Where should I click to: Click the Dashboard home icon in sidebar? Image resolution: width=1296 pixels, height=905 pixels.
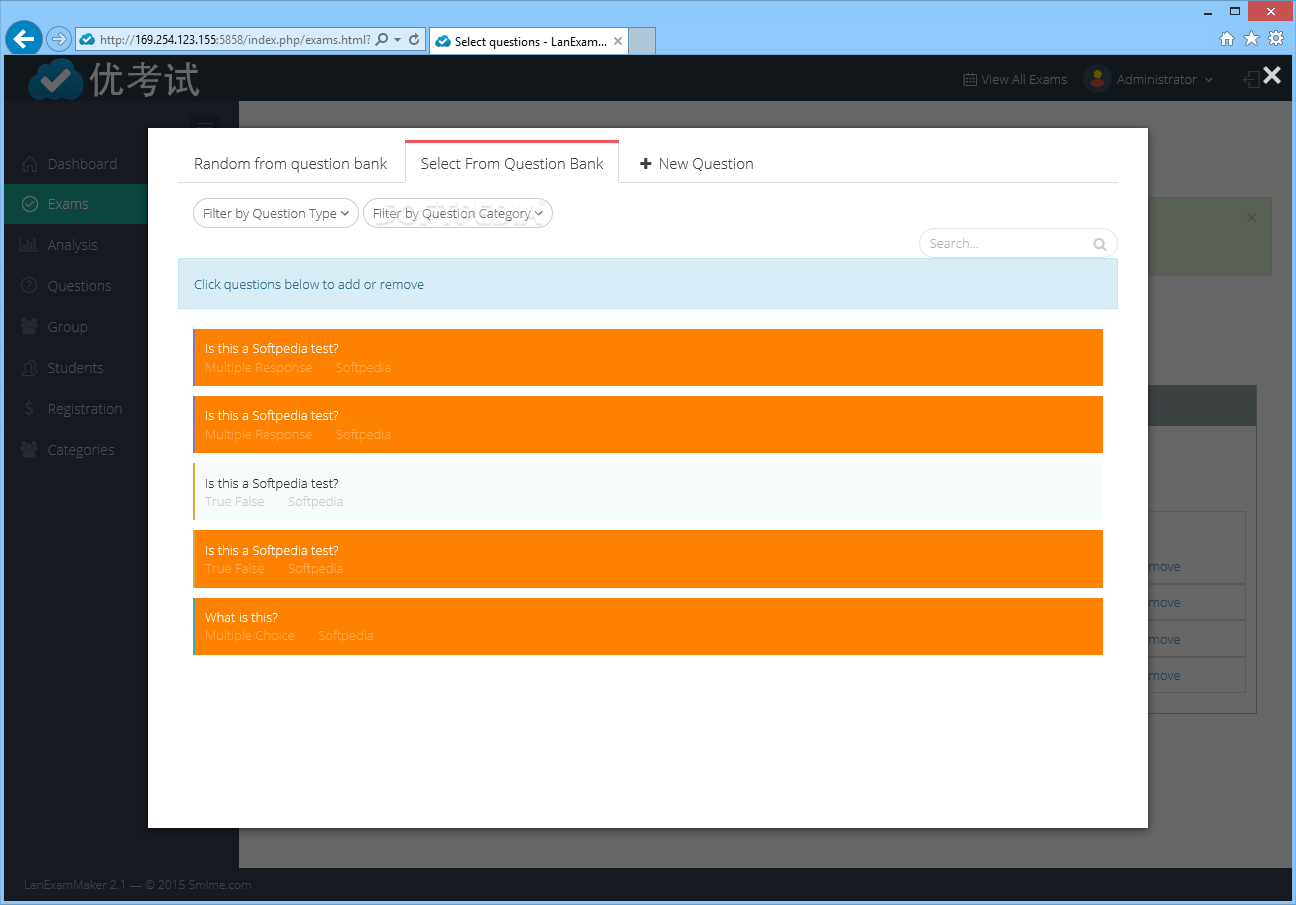pos(29,164)
